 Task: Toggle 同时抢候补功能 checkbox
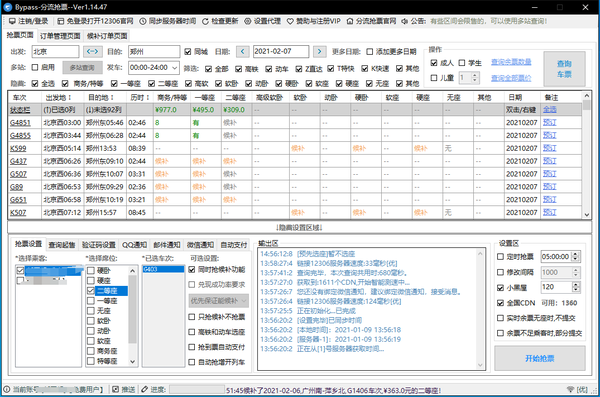pyautogui.click(x=192, y=270)
